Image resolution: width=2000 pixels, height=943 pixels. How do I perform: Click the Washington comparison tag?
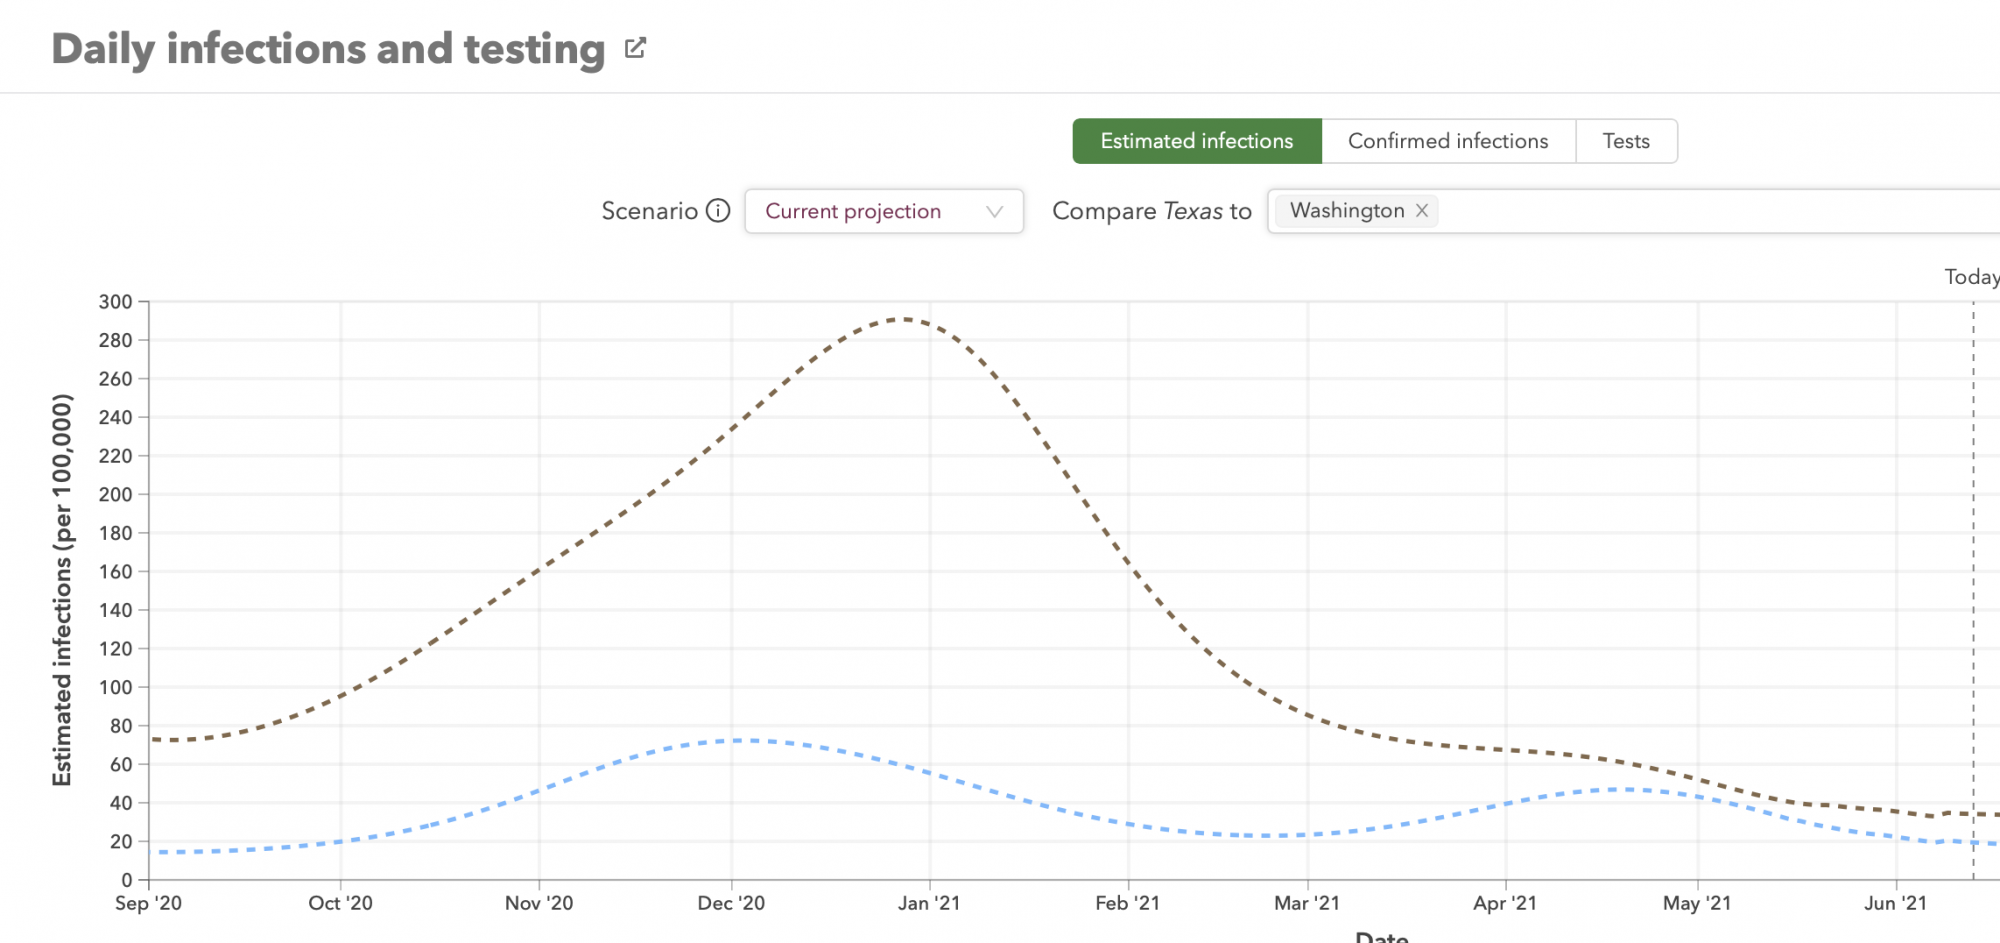coord(1346,211)
